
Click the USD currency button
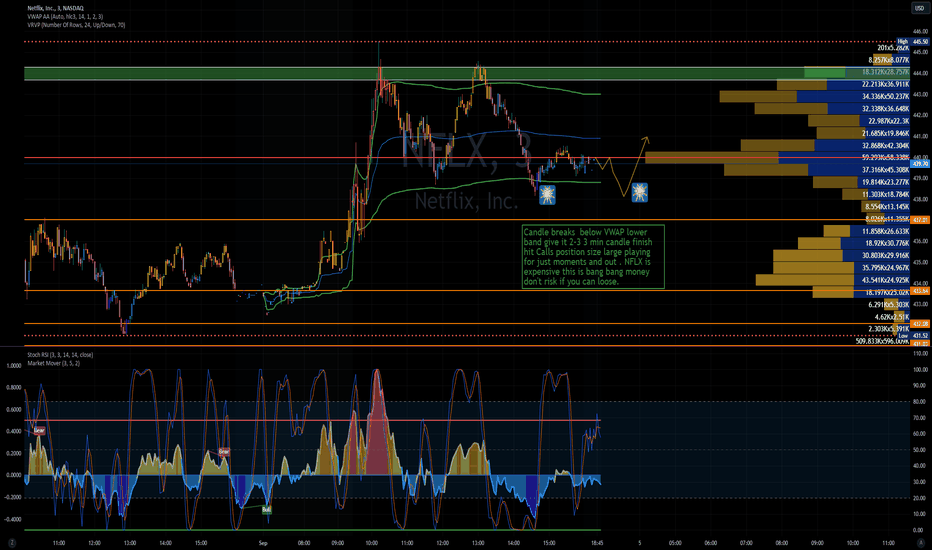point(919,8)
